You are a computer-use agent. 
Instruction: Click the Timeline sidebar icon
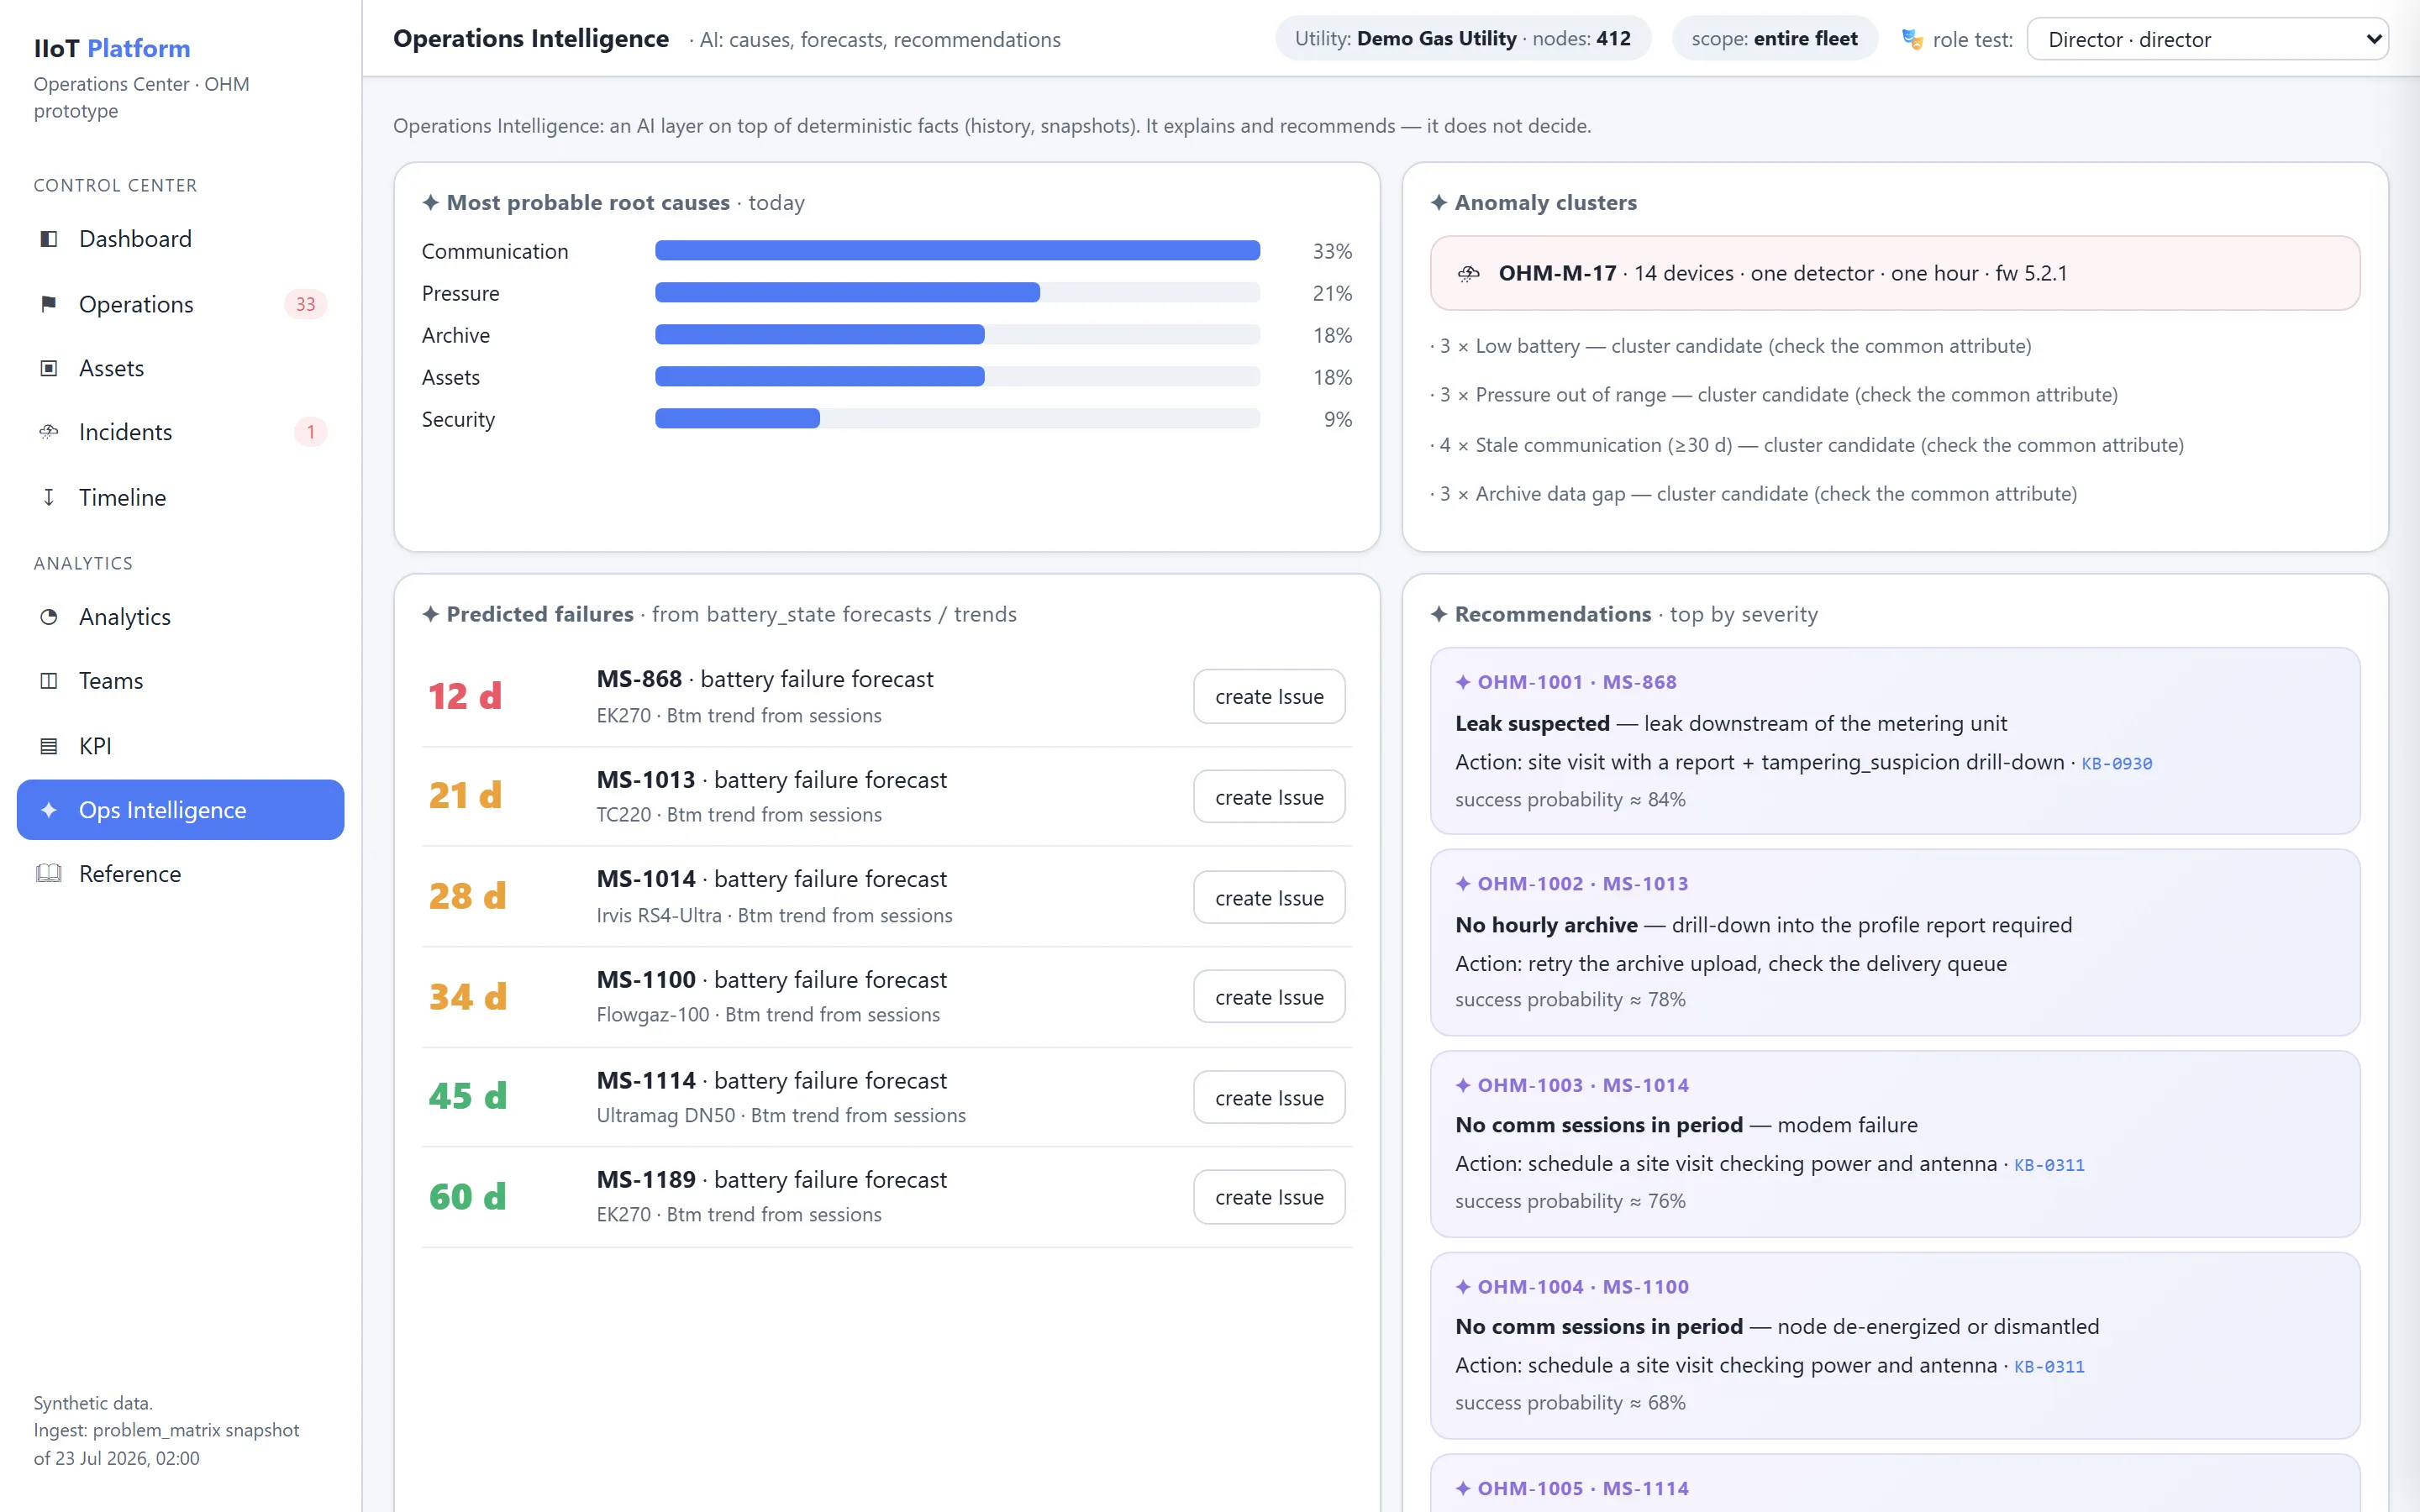pos(48,497)
